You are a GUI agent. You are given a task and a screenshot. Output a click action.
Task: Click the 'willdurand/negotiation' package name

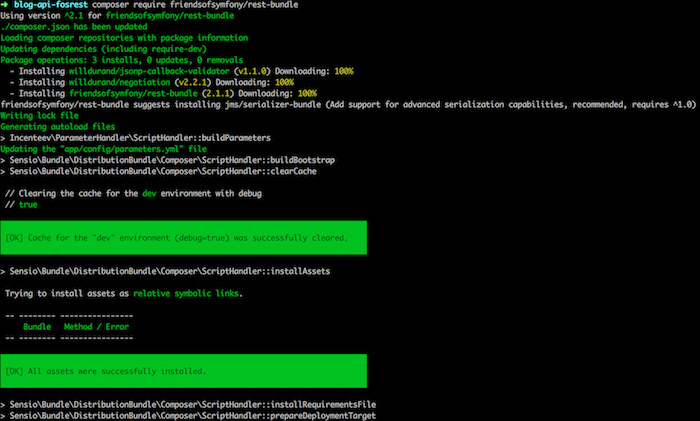coord(119,83)
